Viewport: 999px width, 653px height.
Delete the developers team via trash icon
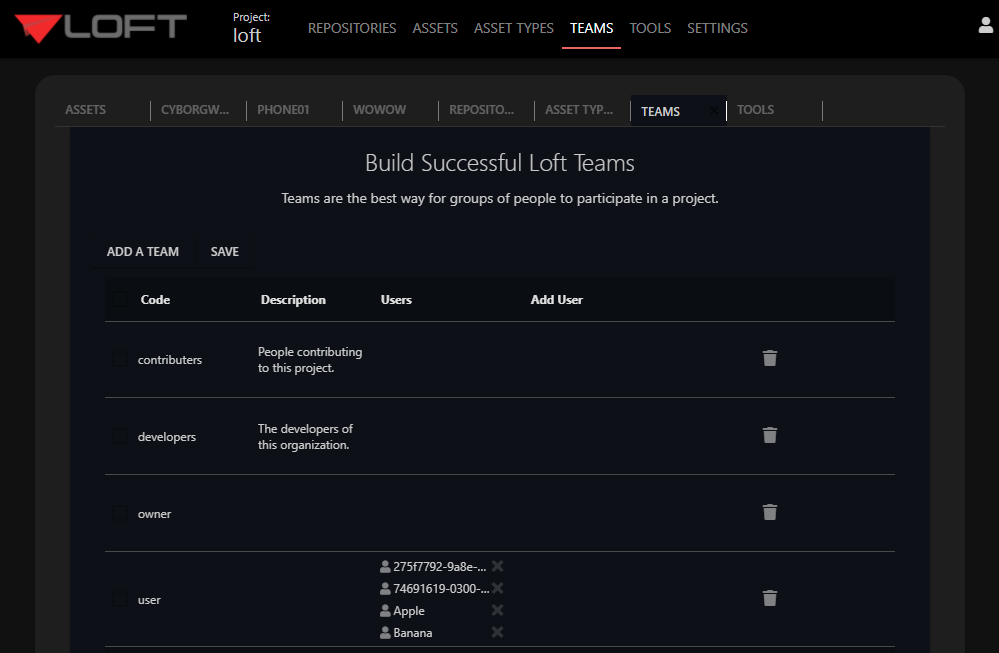click(769, 435)
